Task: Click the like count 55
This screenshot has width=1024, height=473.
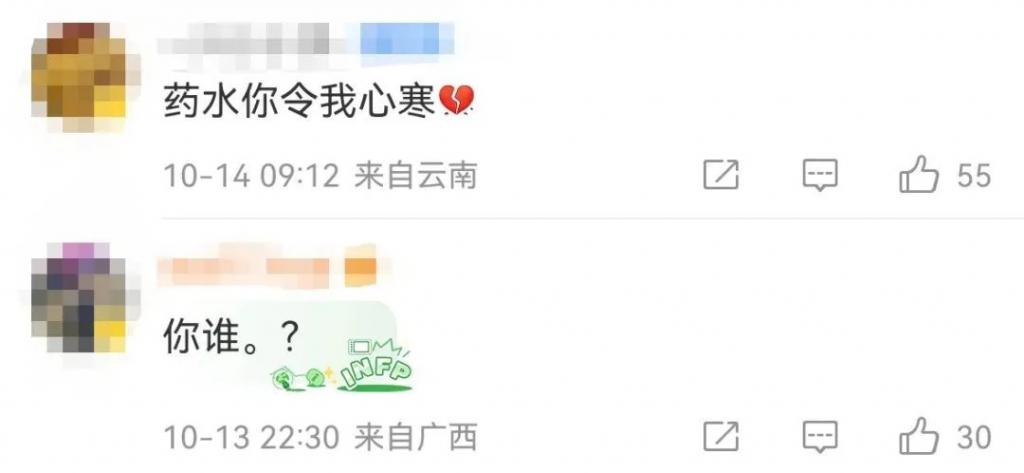Action: (974, 176)
